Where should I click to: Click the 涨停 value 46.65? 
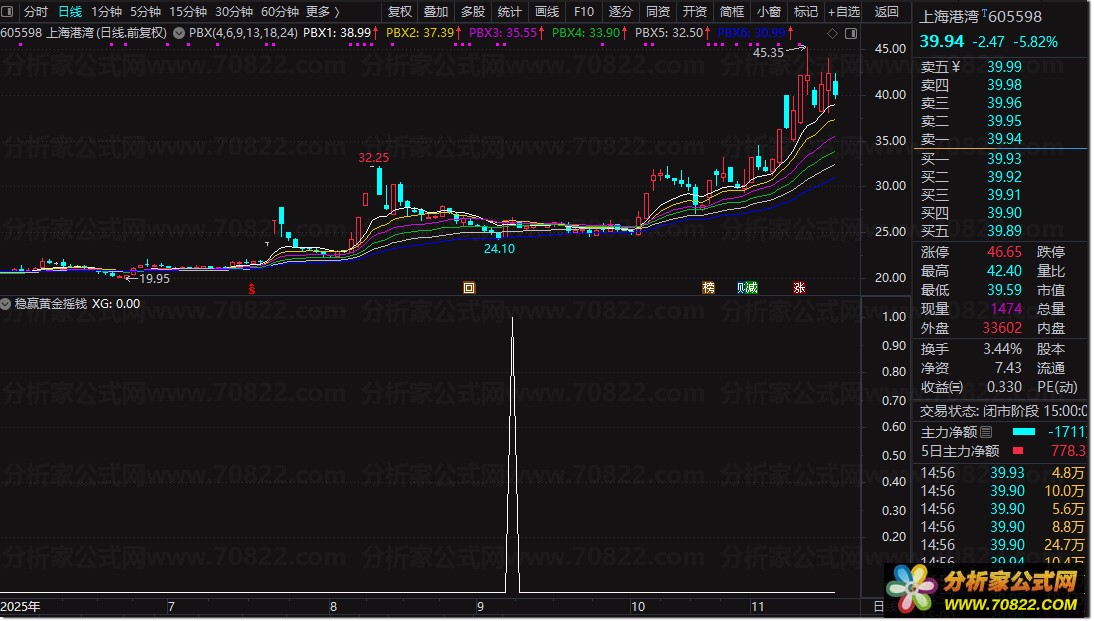click(x=1004, y=252)
